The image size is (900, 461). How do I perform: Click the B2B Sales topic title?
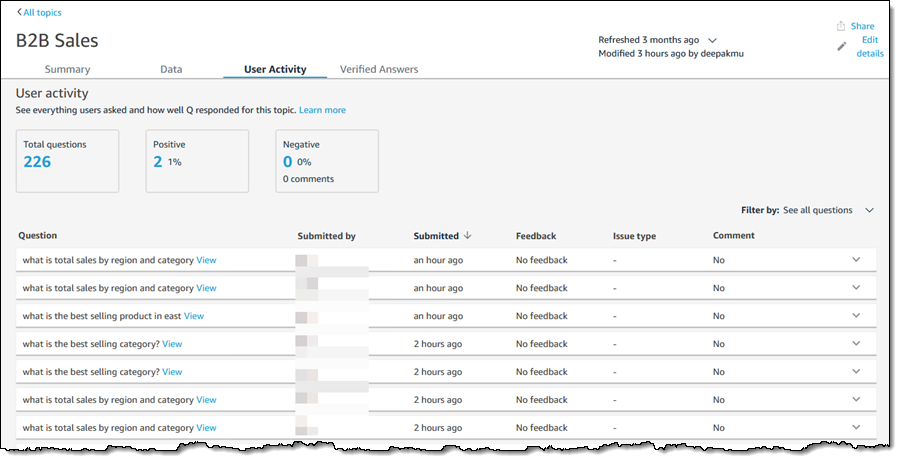pos(57,41)
